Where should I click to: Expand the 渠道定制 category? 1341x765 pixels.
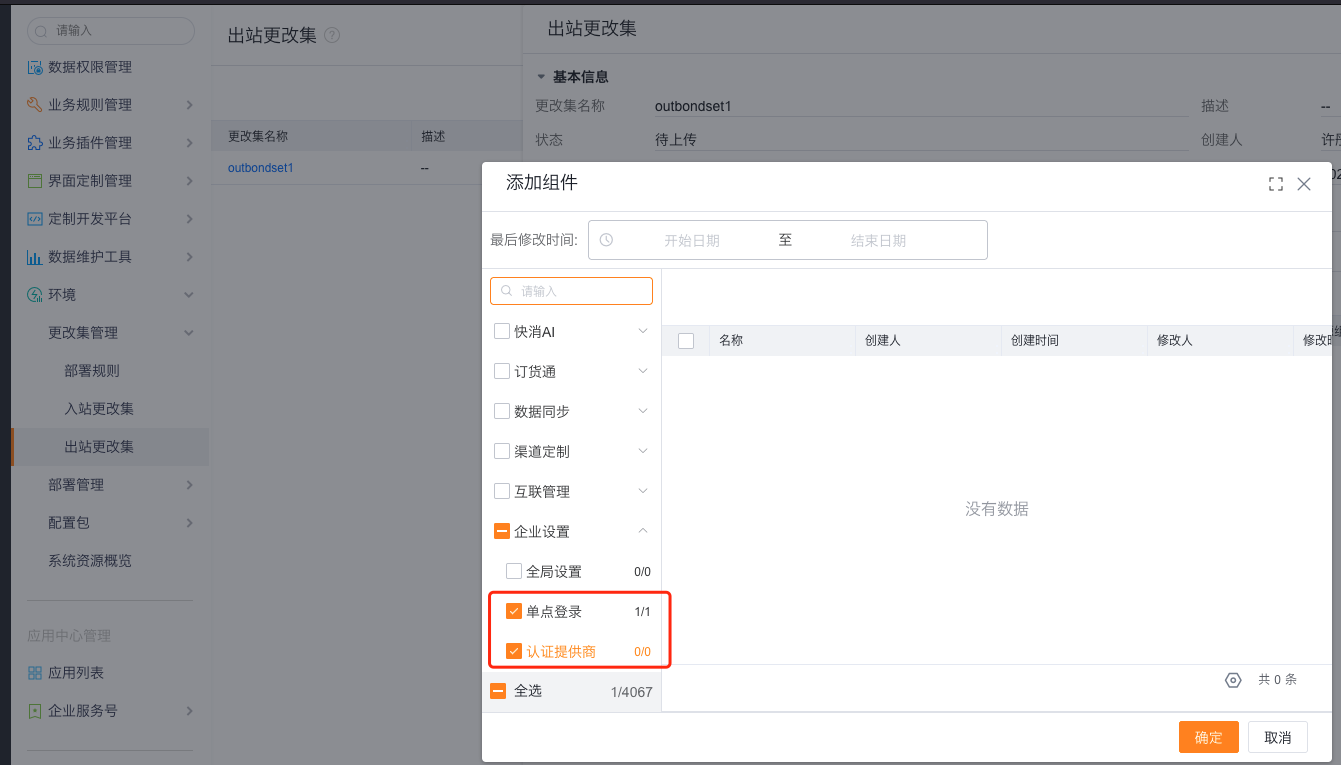[644, 450]
